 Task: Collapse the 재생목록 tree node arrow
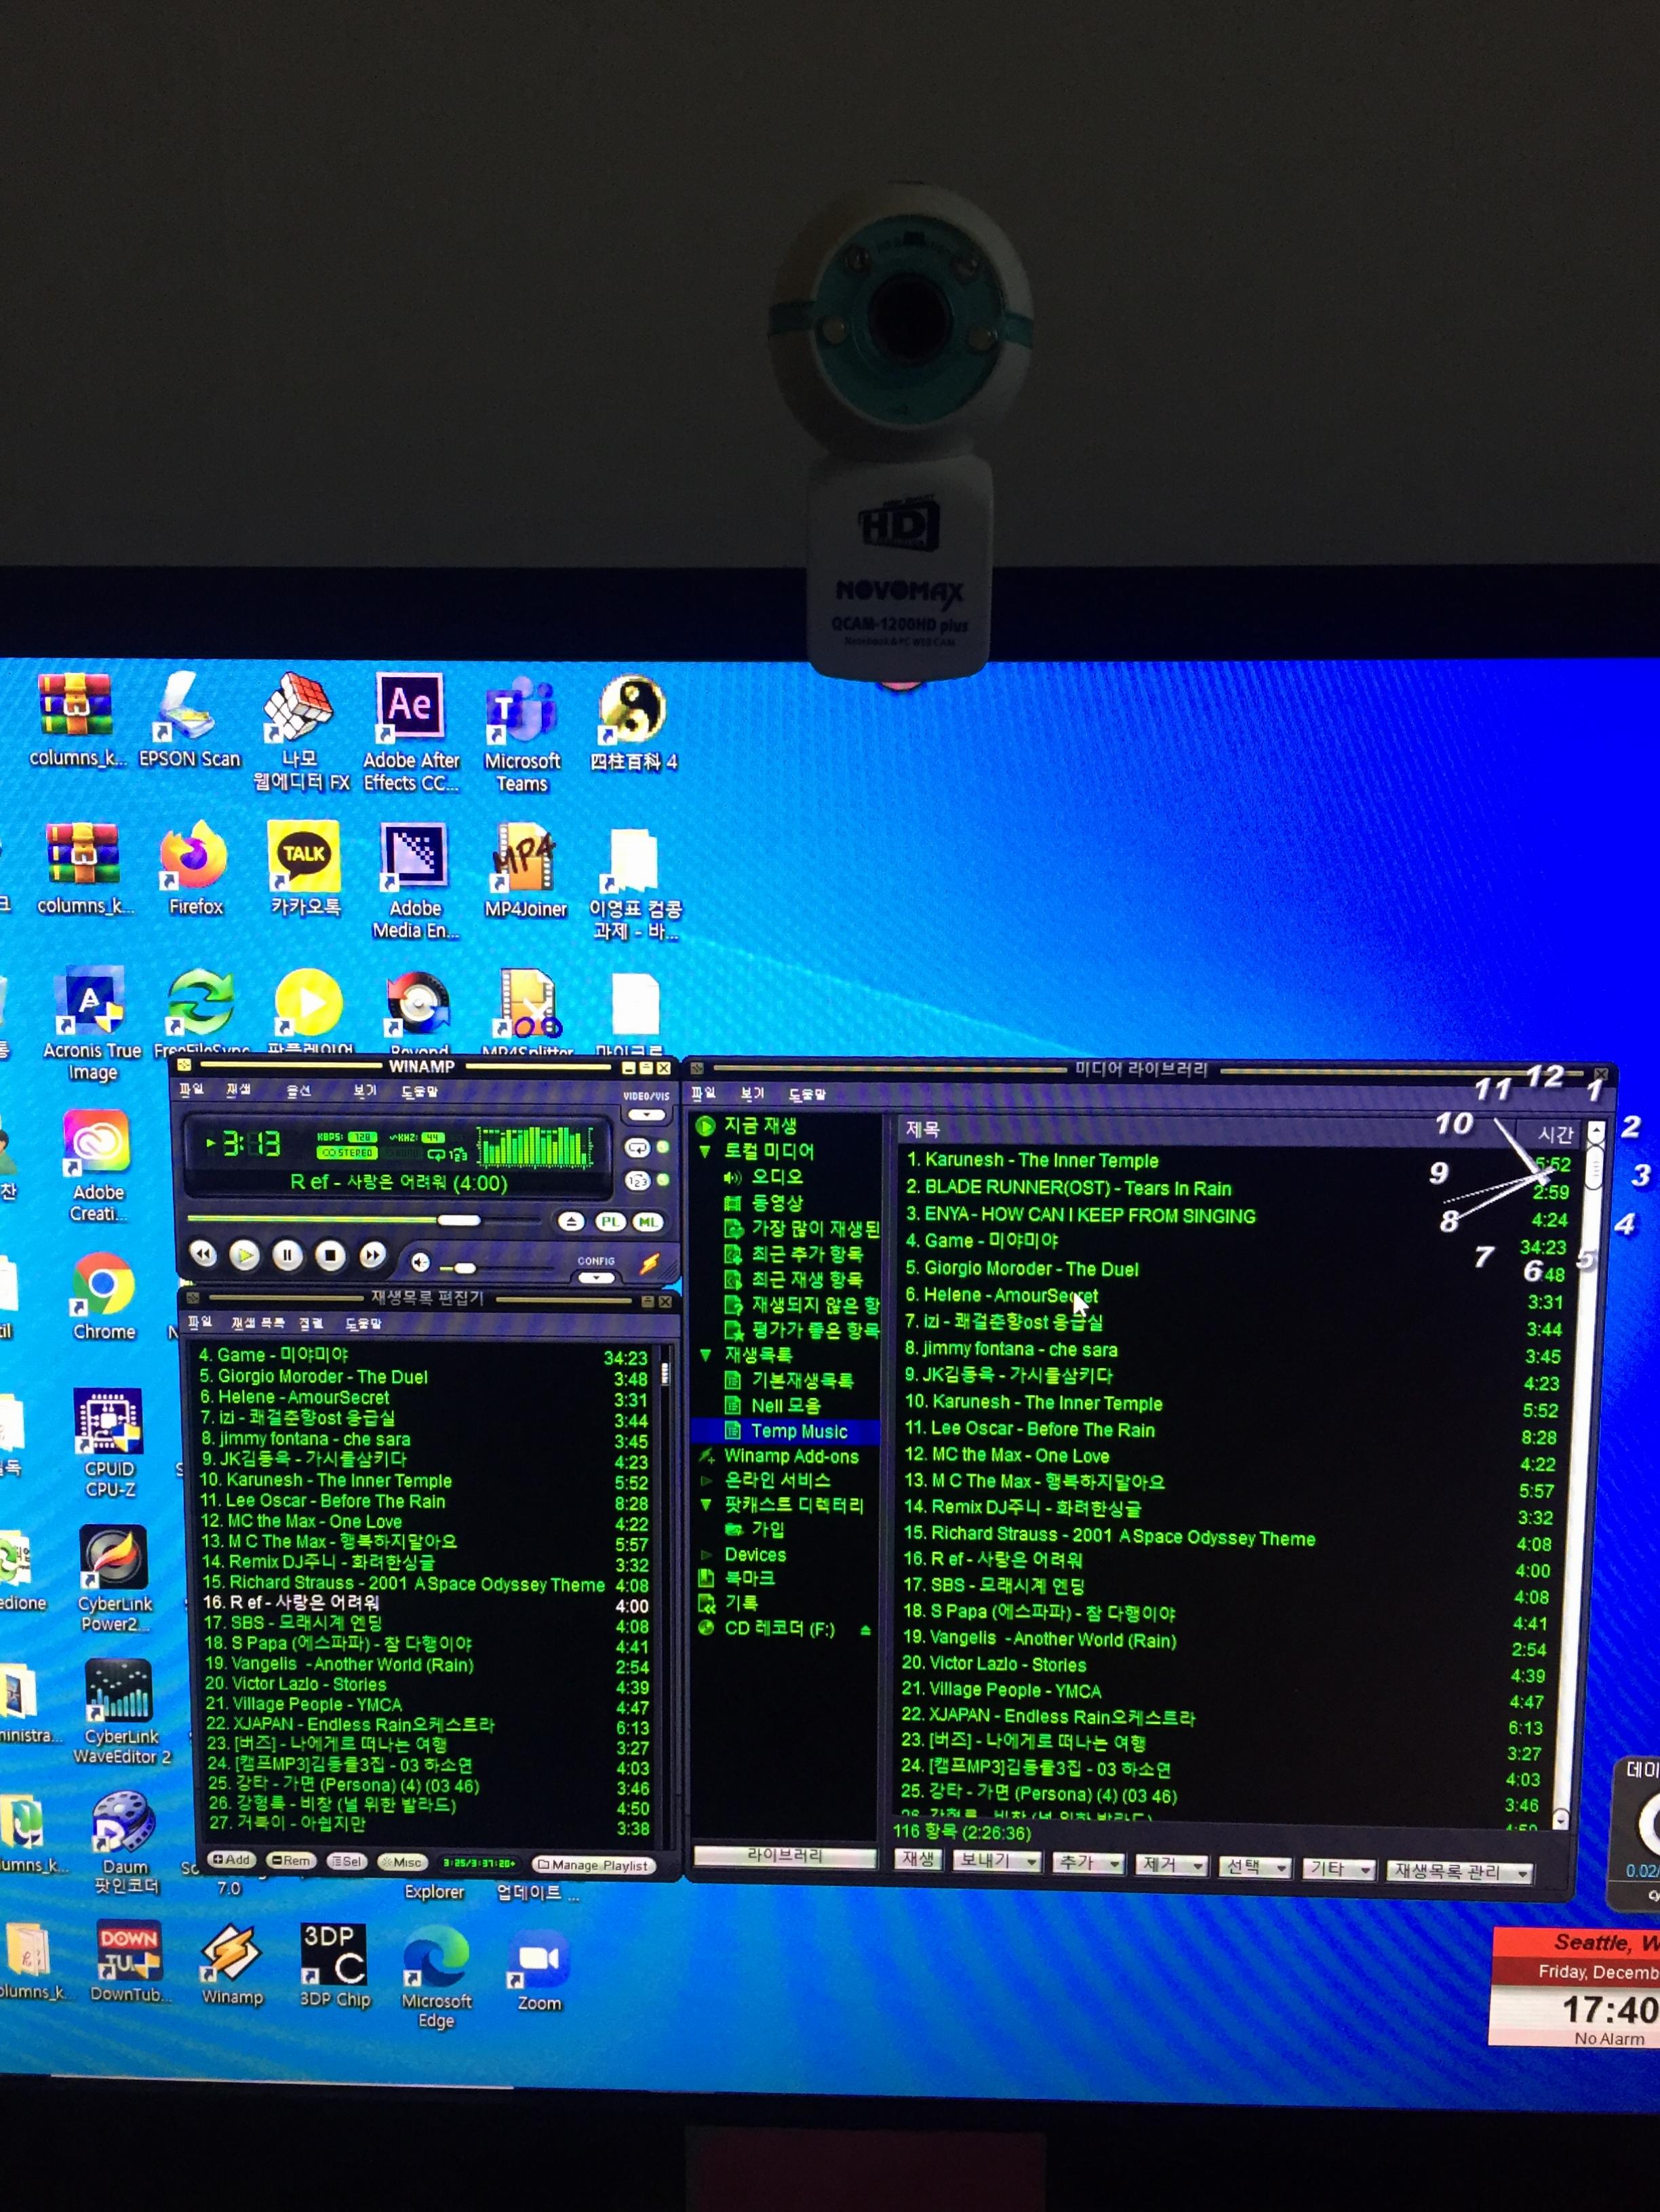coord(705,1355)
